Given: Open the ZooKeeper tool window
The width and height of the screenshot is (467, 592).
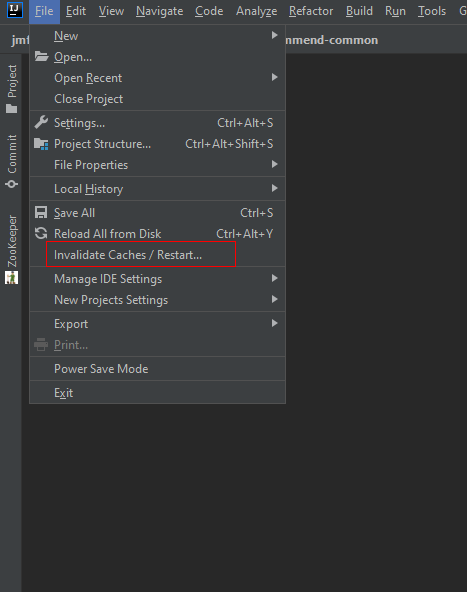Looking at the screenshot, I should coord(12,249).
